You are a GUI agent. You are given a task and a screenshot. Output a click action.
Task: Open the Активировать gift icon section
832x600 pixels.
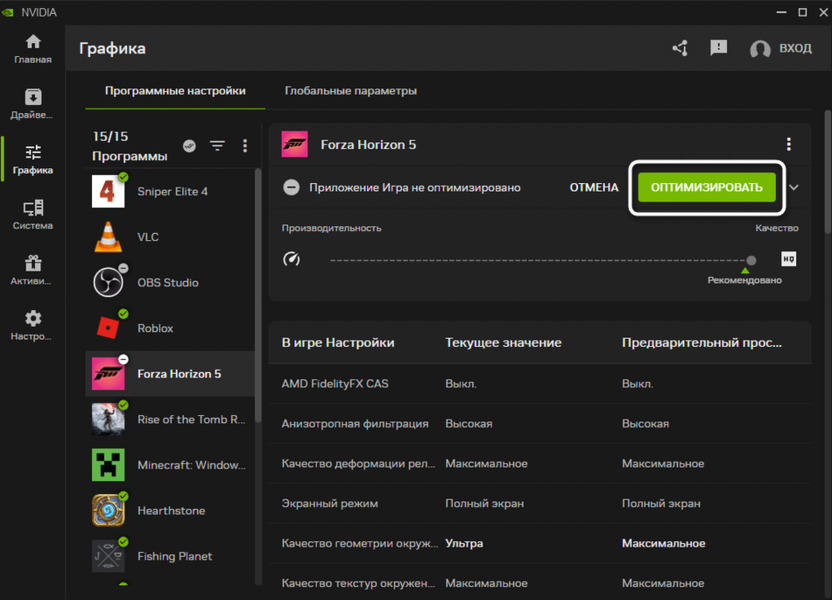pos(33,271)
